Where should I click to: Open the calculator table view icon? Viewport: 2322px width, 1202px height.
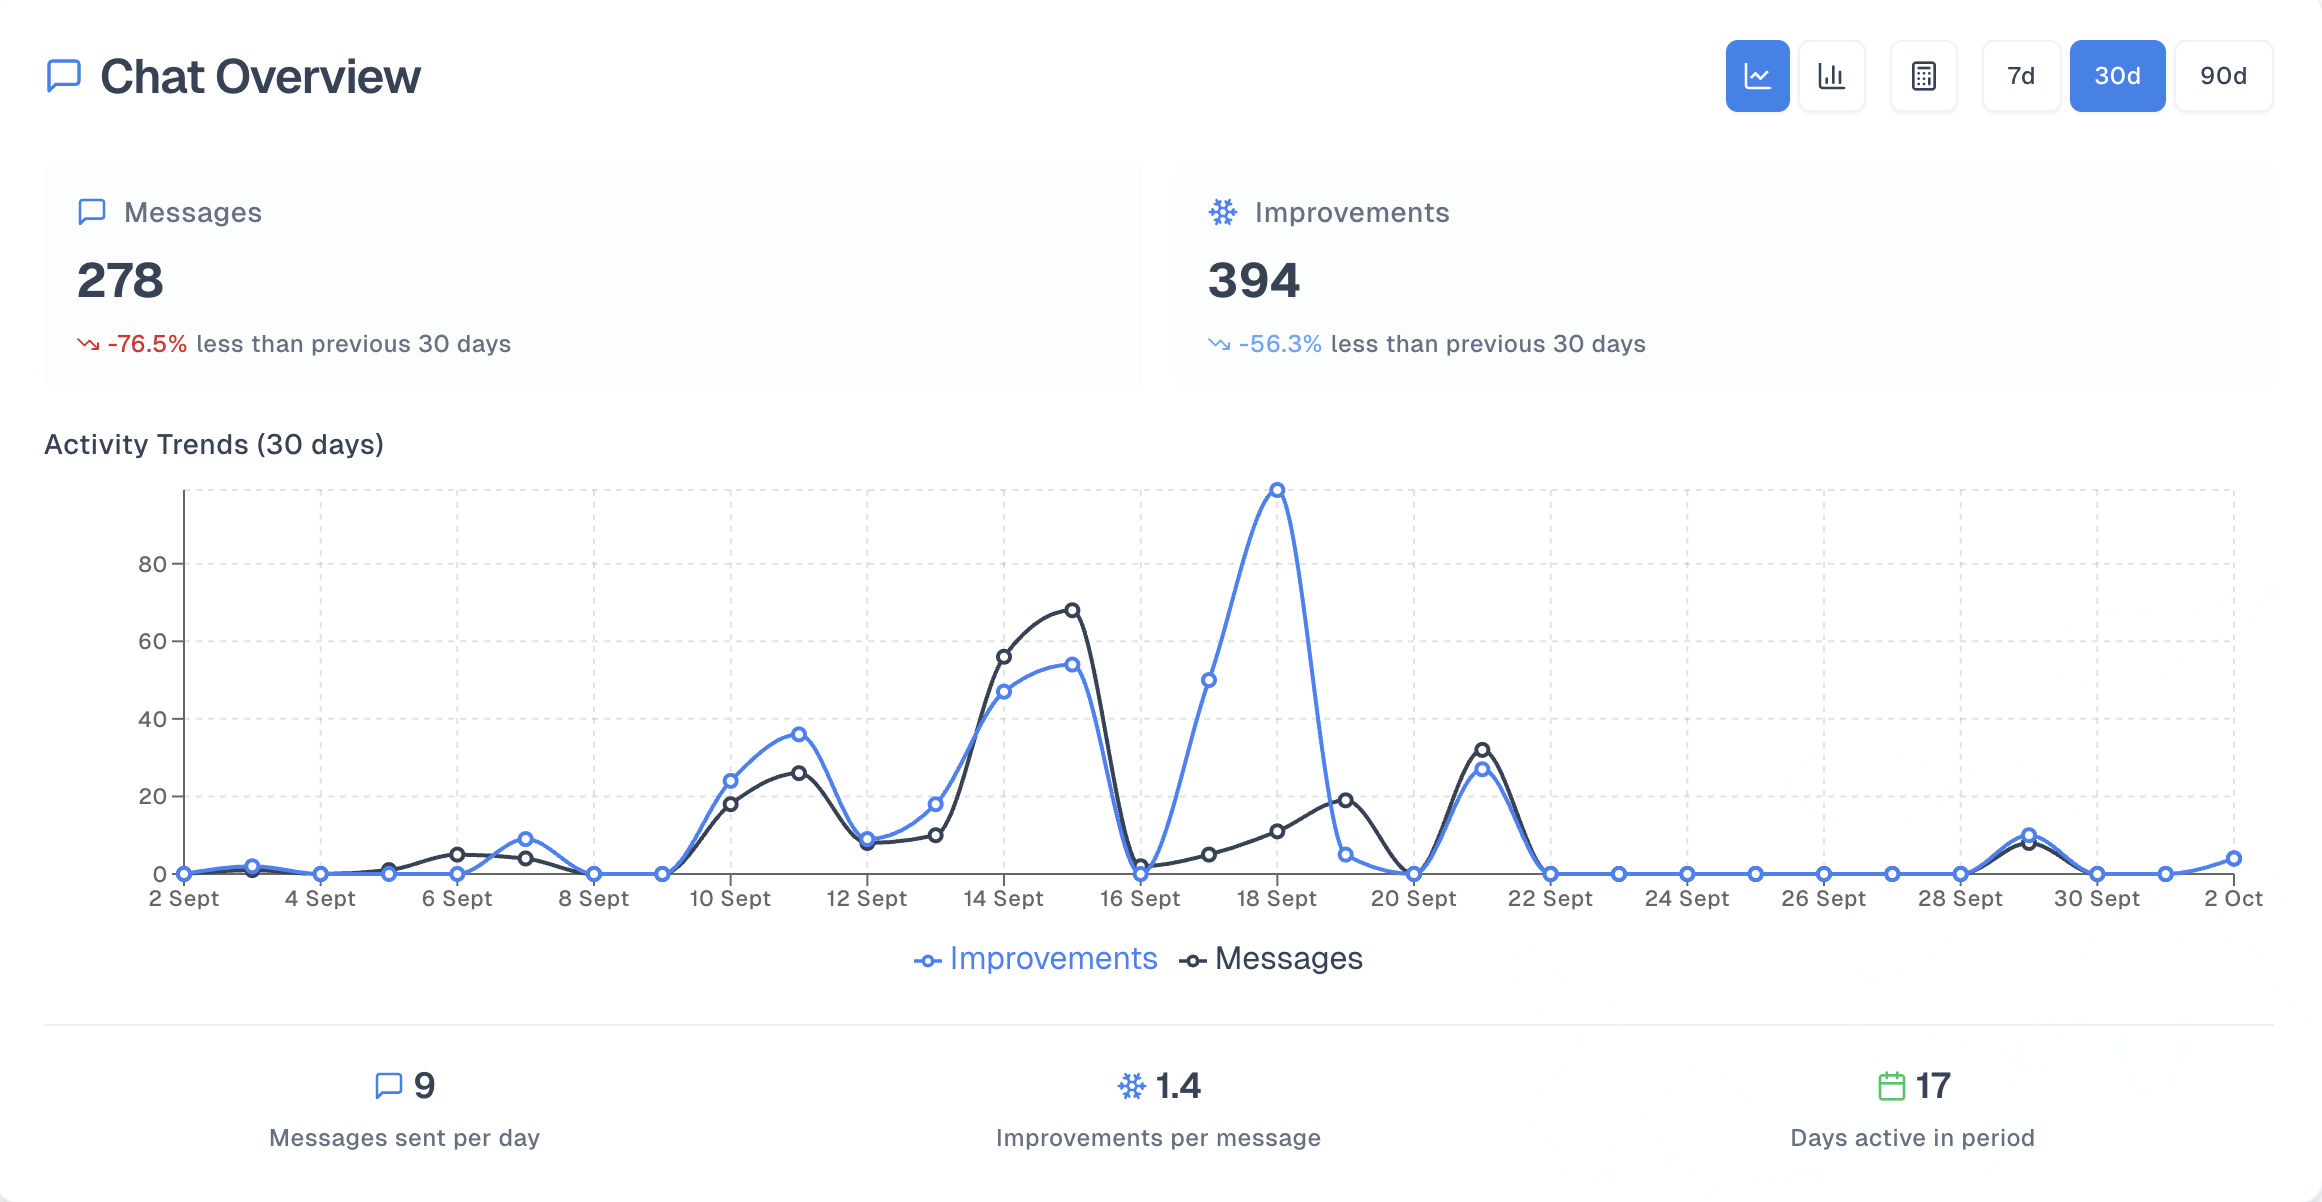[x=1922, y=75]
